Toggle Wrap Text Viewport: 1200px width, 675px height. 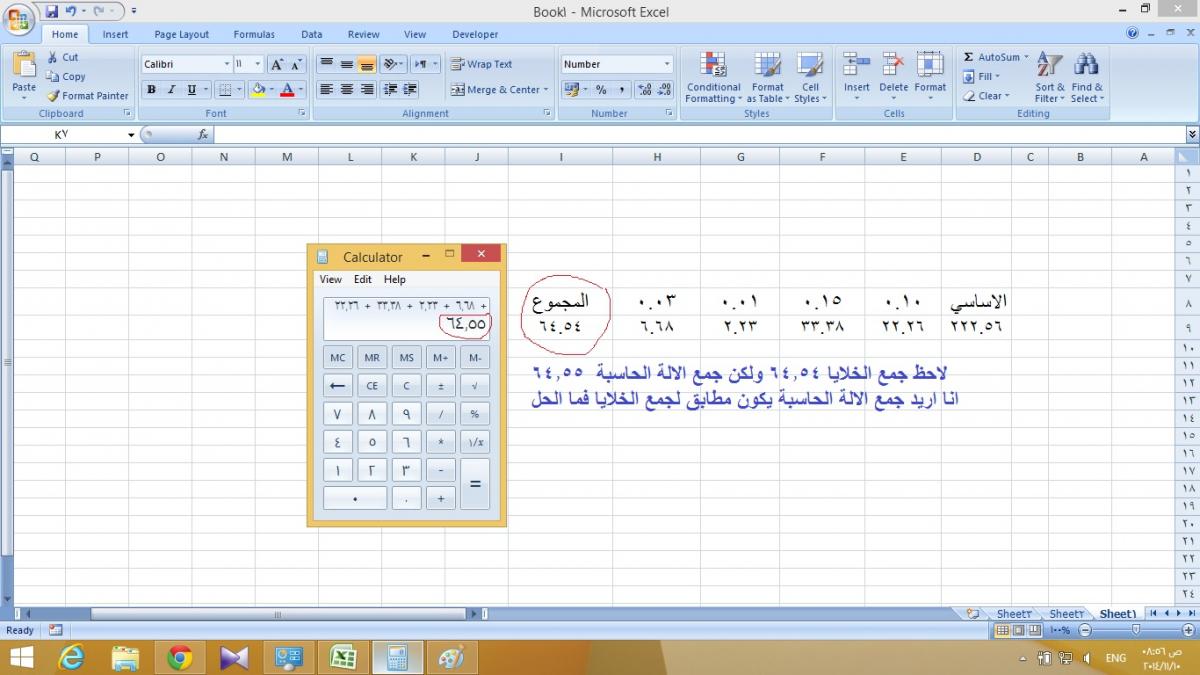(x=481, y=64)
